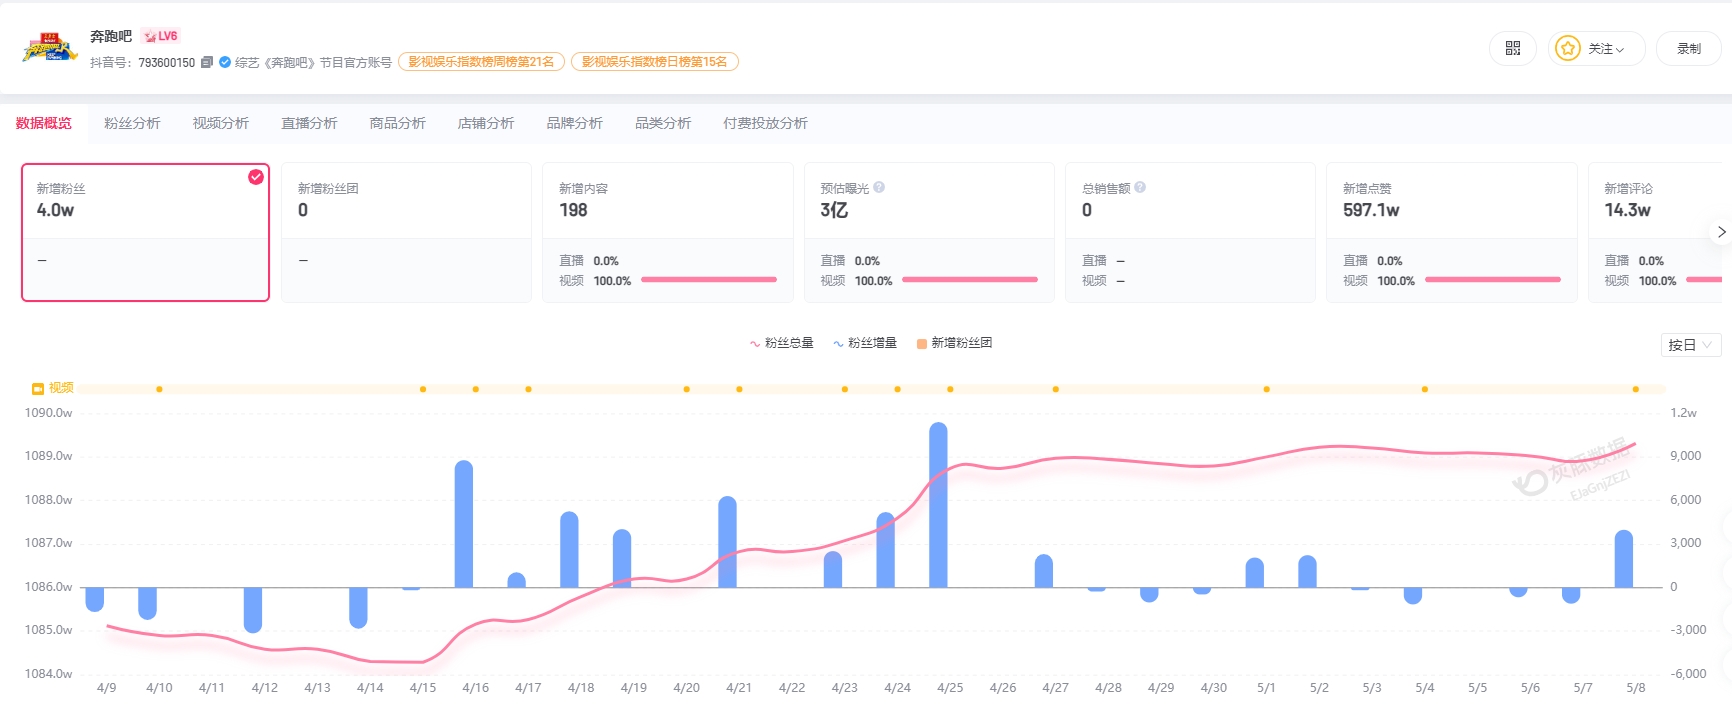
Task: Select the 总销售额 metric card
Action: pyautogui.click(x=1190, y=232)
